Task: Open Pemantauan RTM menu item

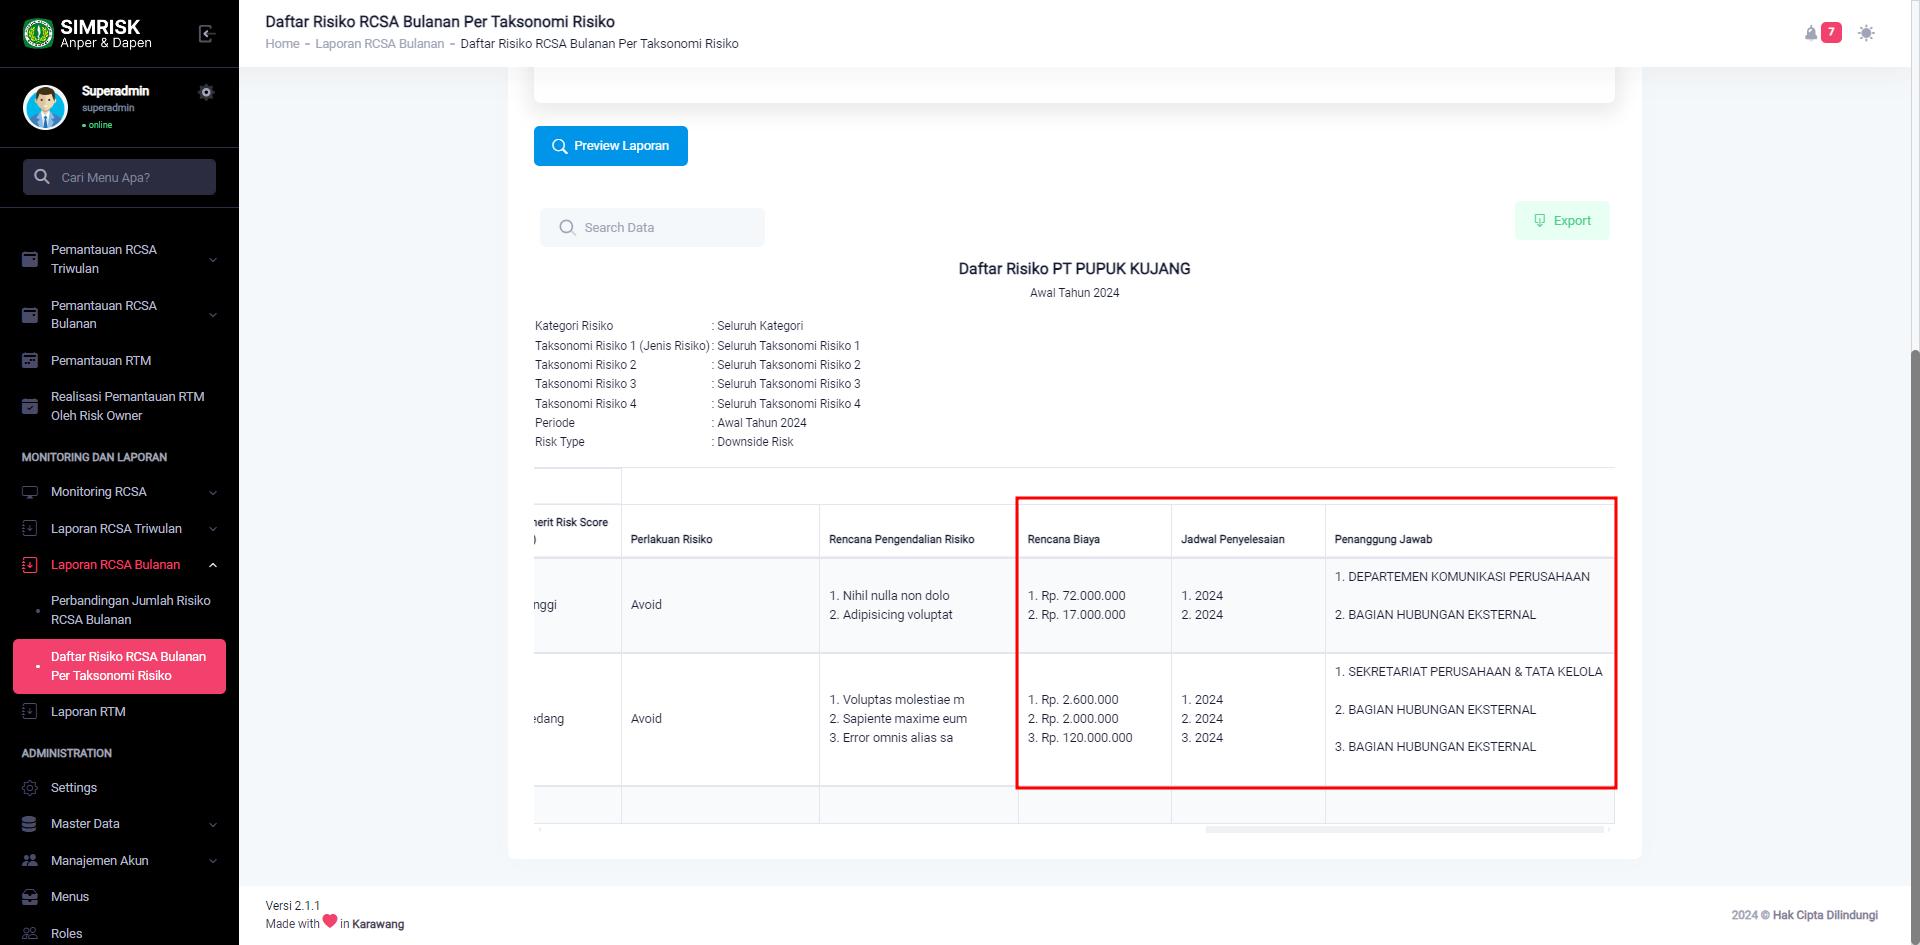Action: (119, 361)
